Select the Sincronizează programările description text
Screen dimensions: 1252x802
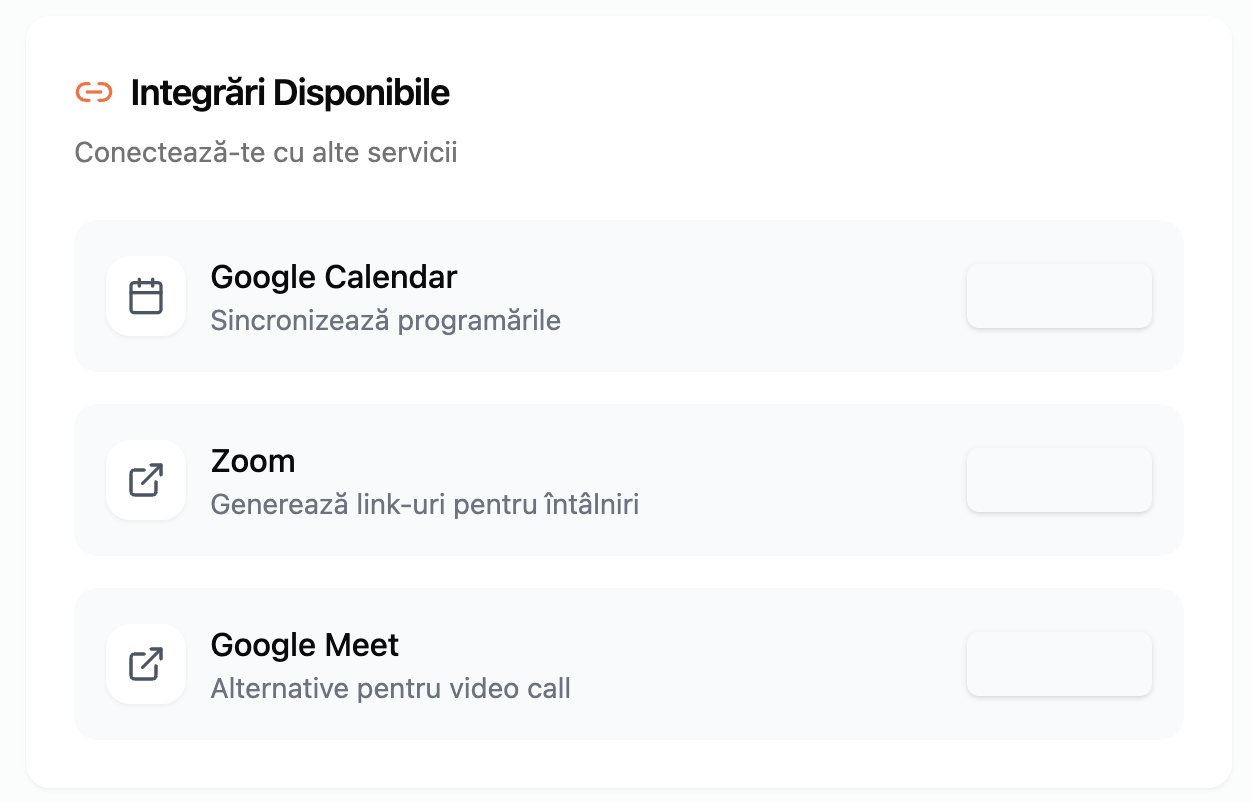pyautogui.click(x=385, y=320)
